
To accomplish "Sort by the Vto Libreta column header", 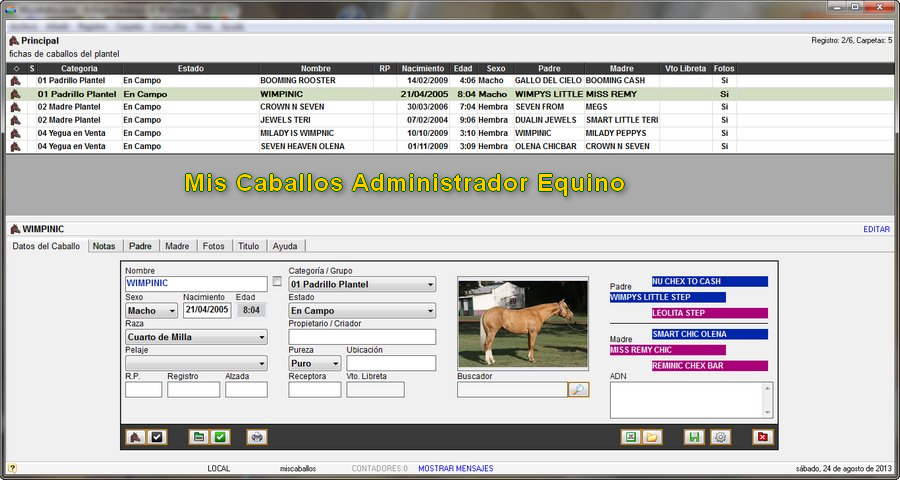I will (686, 68).
